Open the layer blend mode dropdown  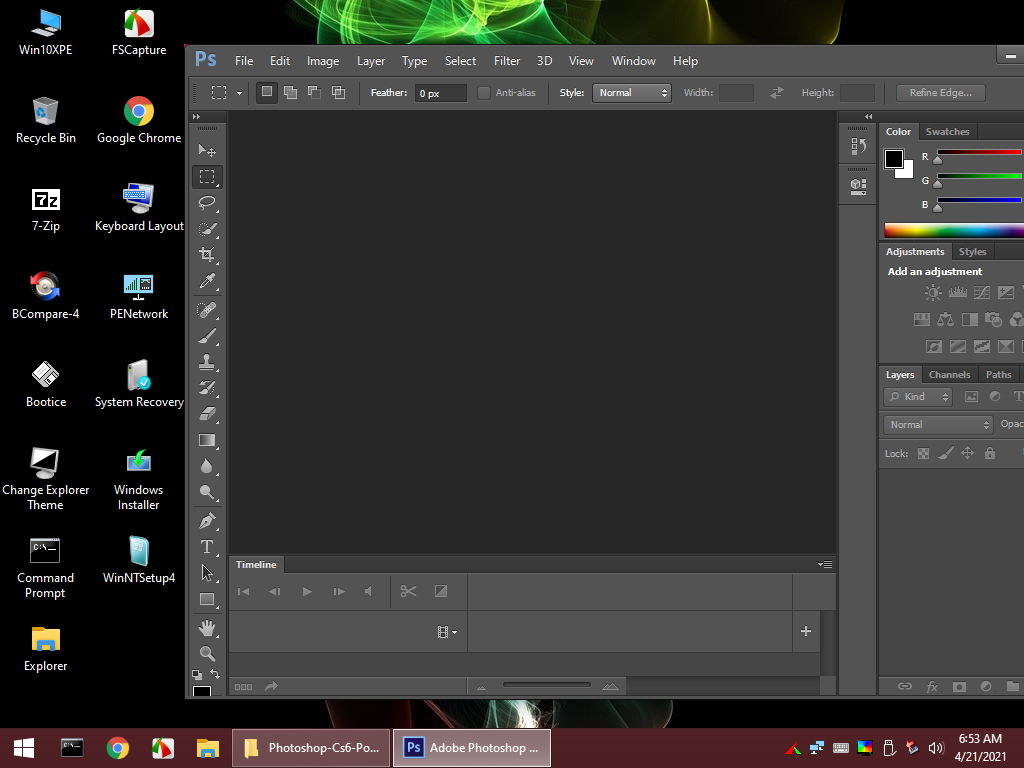(x=938, y=424)
